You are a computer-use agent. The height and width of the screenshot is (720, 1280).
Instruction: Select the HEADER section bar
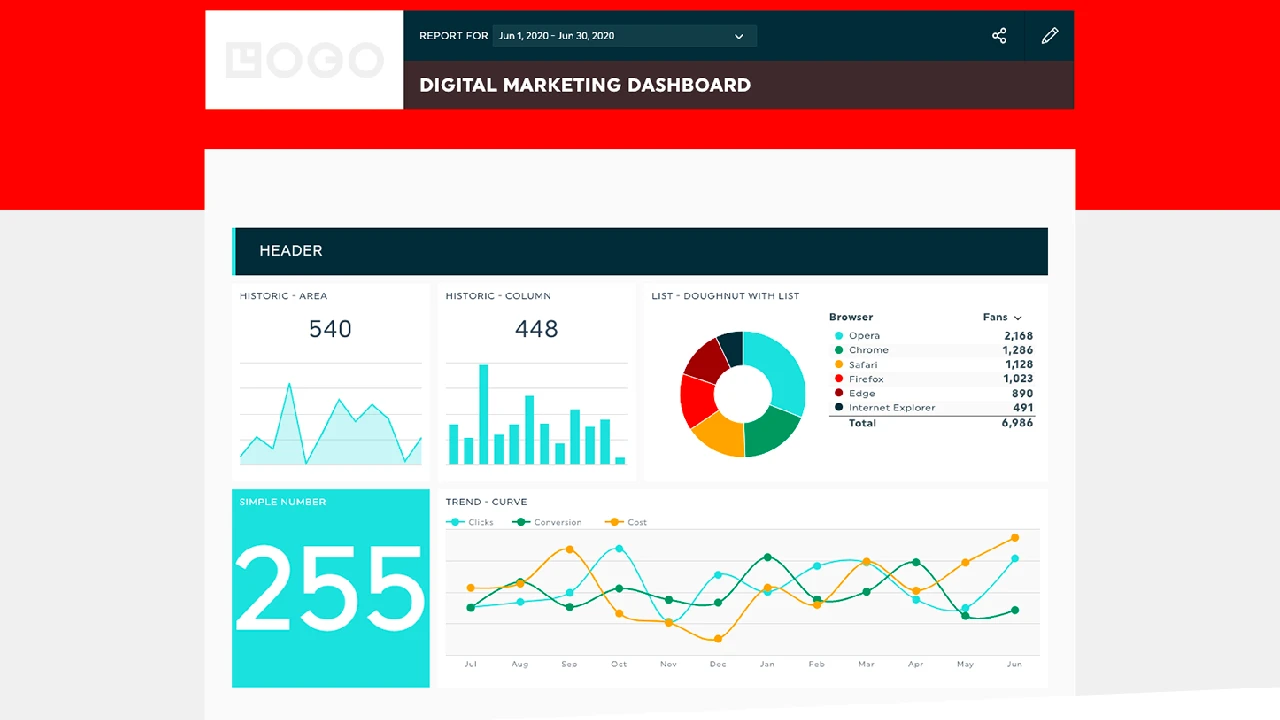point(640,251)
